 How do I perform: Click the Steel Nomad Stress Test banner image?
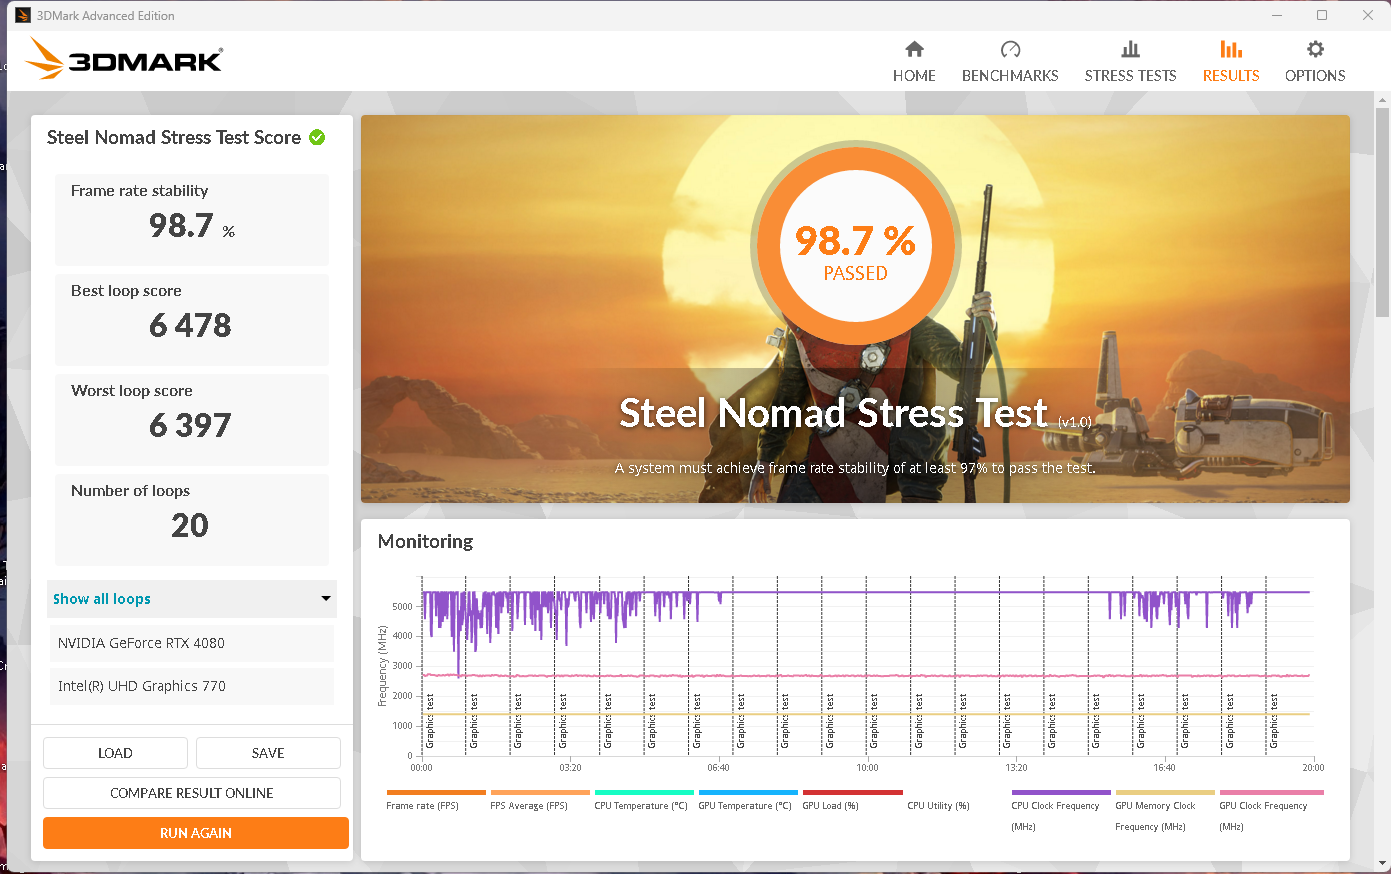[855, 308]
